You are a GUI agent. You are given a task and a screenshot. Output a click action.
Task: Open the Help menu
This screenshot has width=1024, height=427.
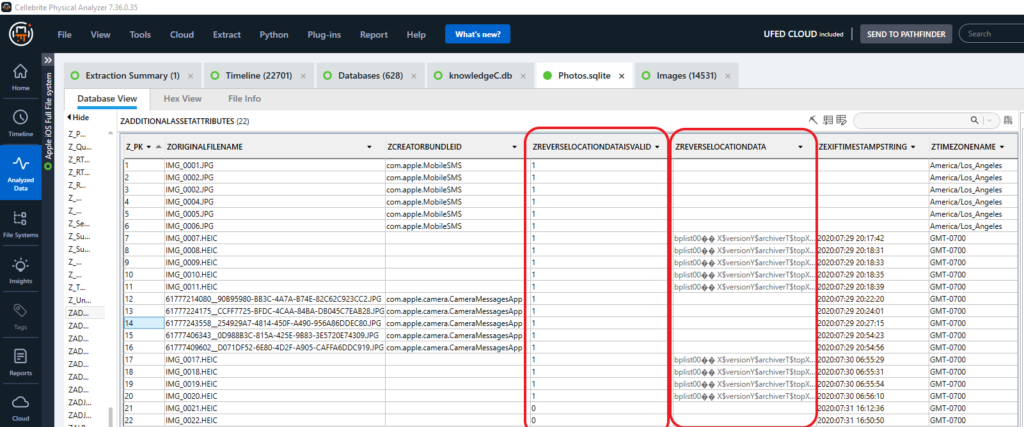[416, 35]
